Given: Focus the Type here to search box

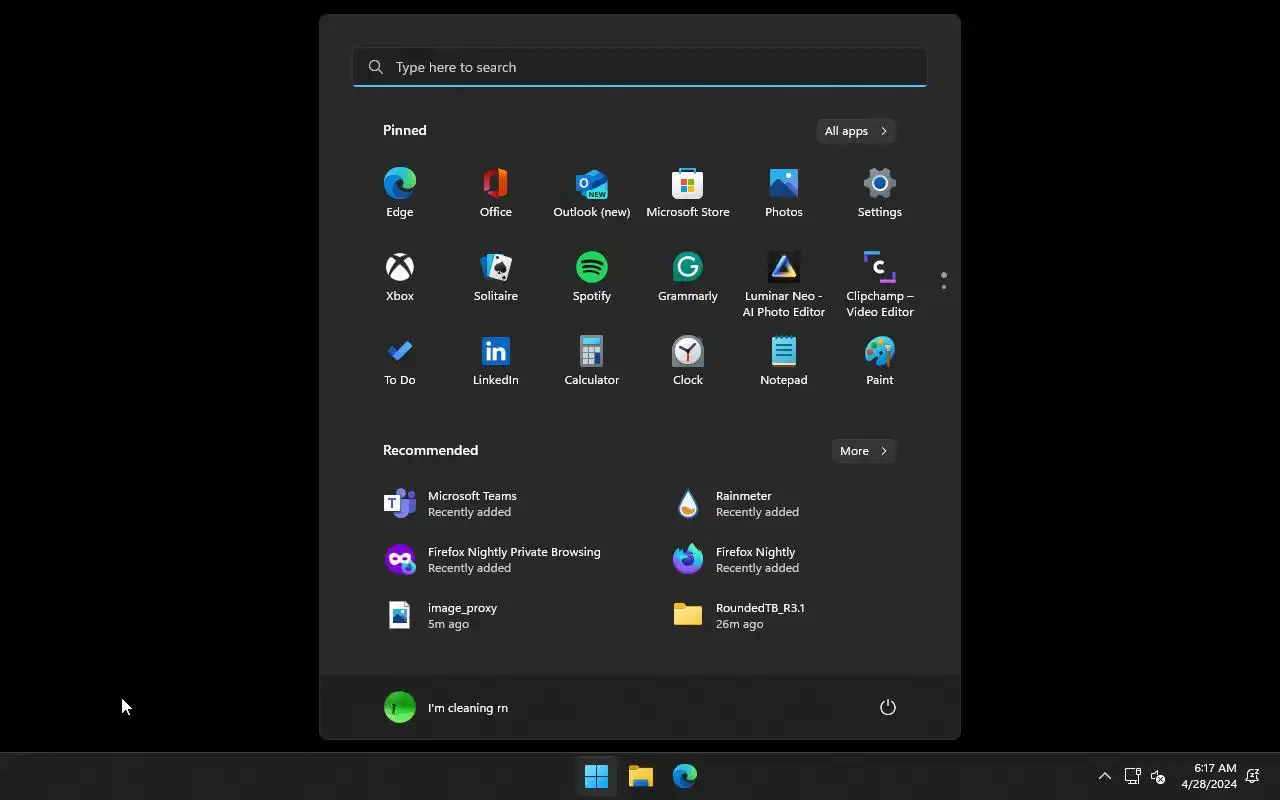Looking at the screenshot, I should (640, 67).
